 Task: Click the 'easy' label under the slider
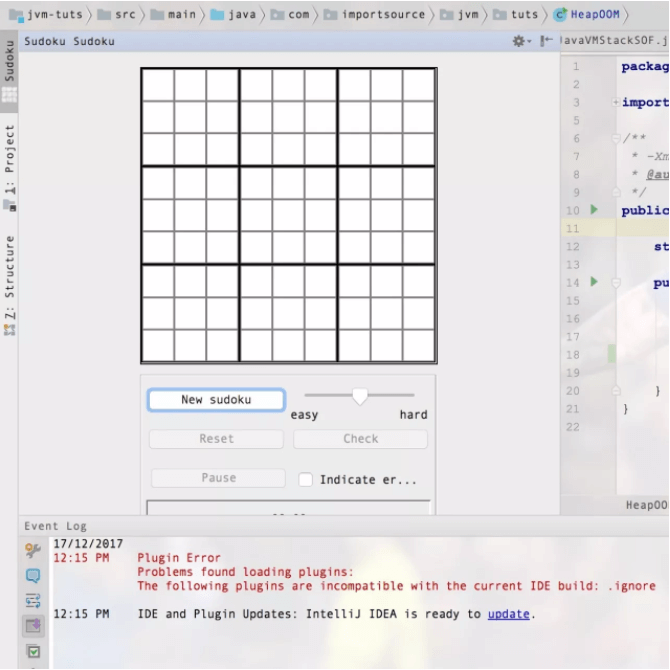(x=304, y=414)
